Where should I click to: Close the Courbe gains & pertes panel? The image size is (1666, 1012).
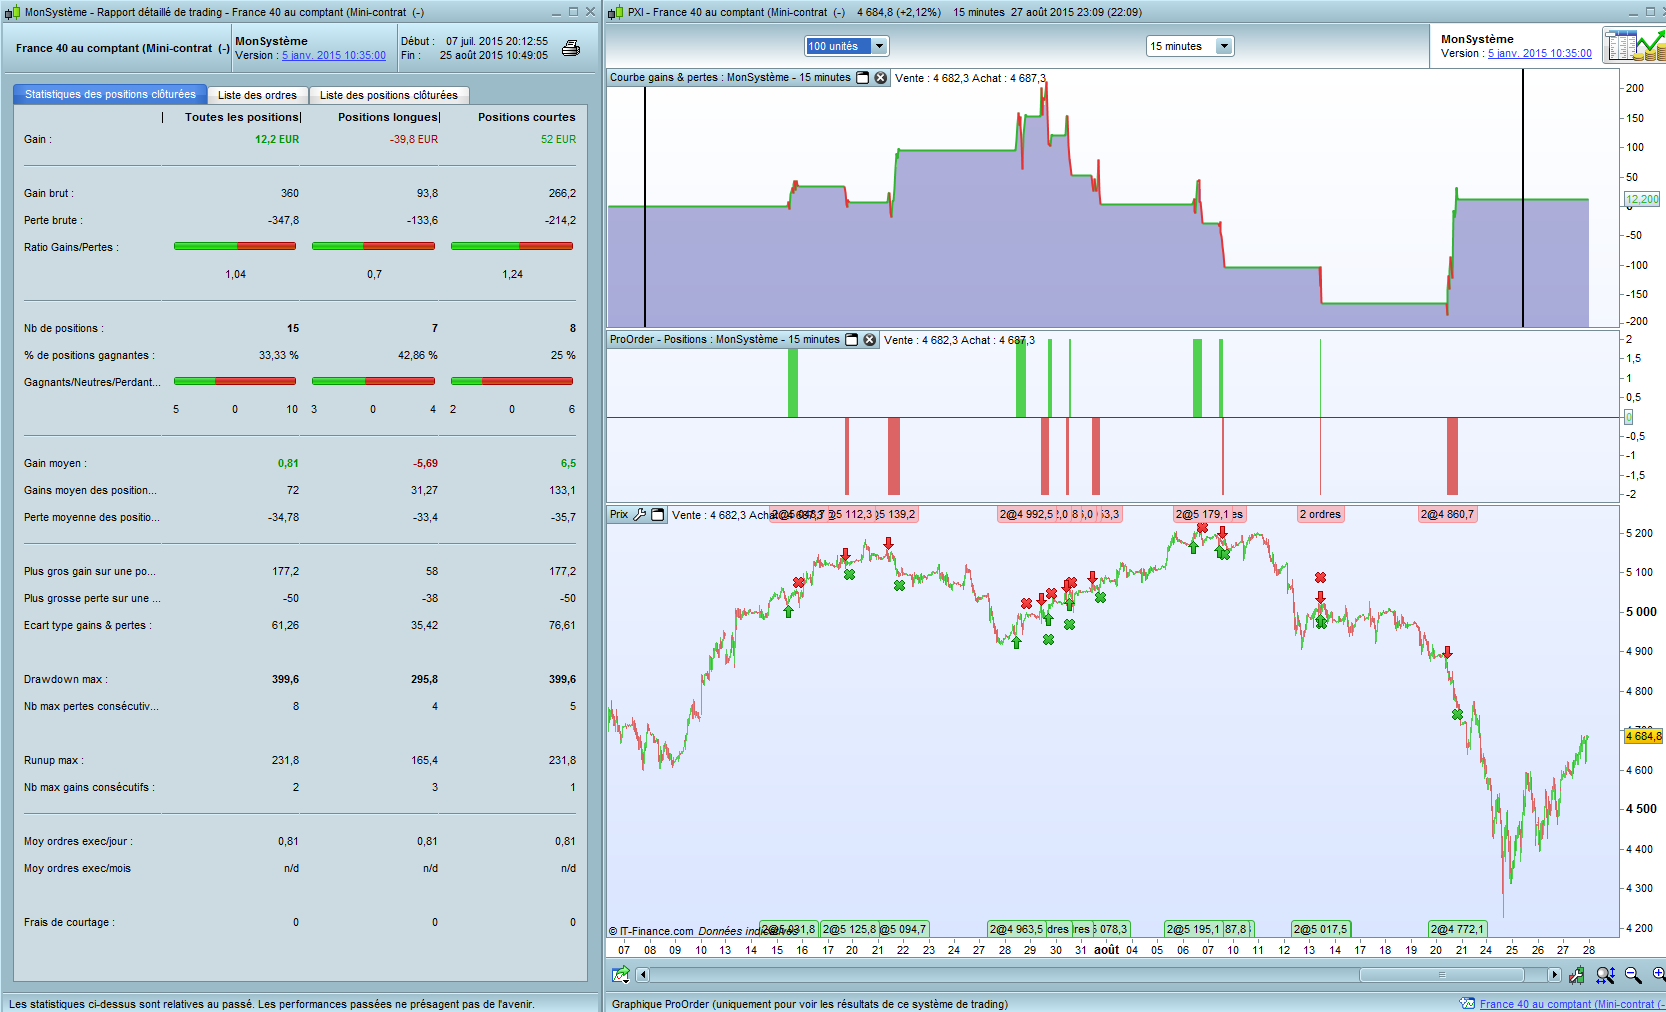pyautogui.click(x=880, y=78)
